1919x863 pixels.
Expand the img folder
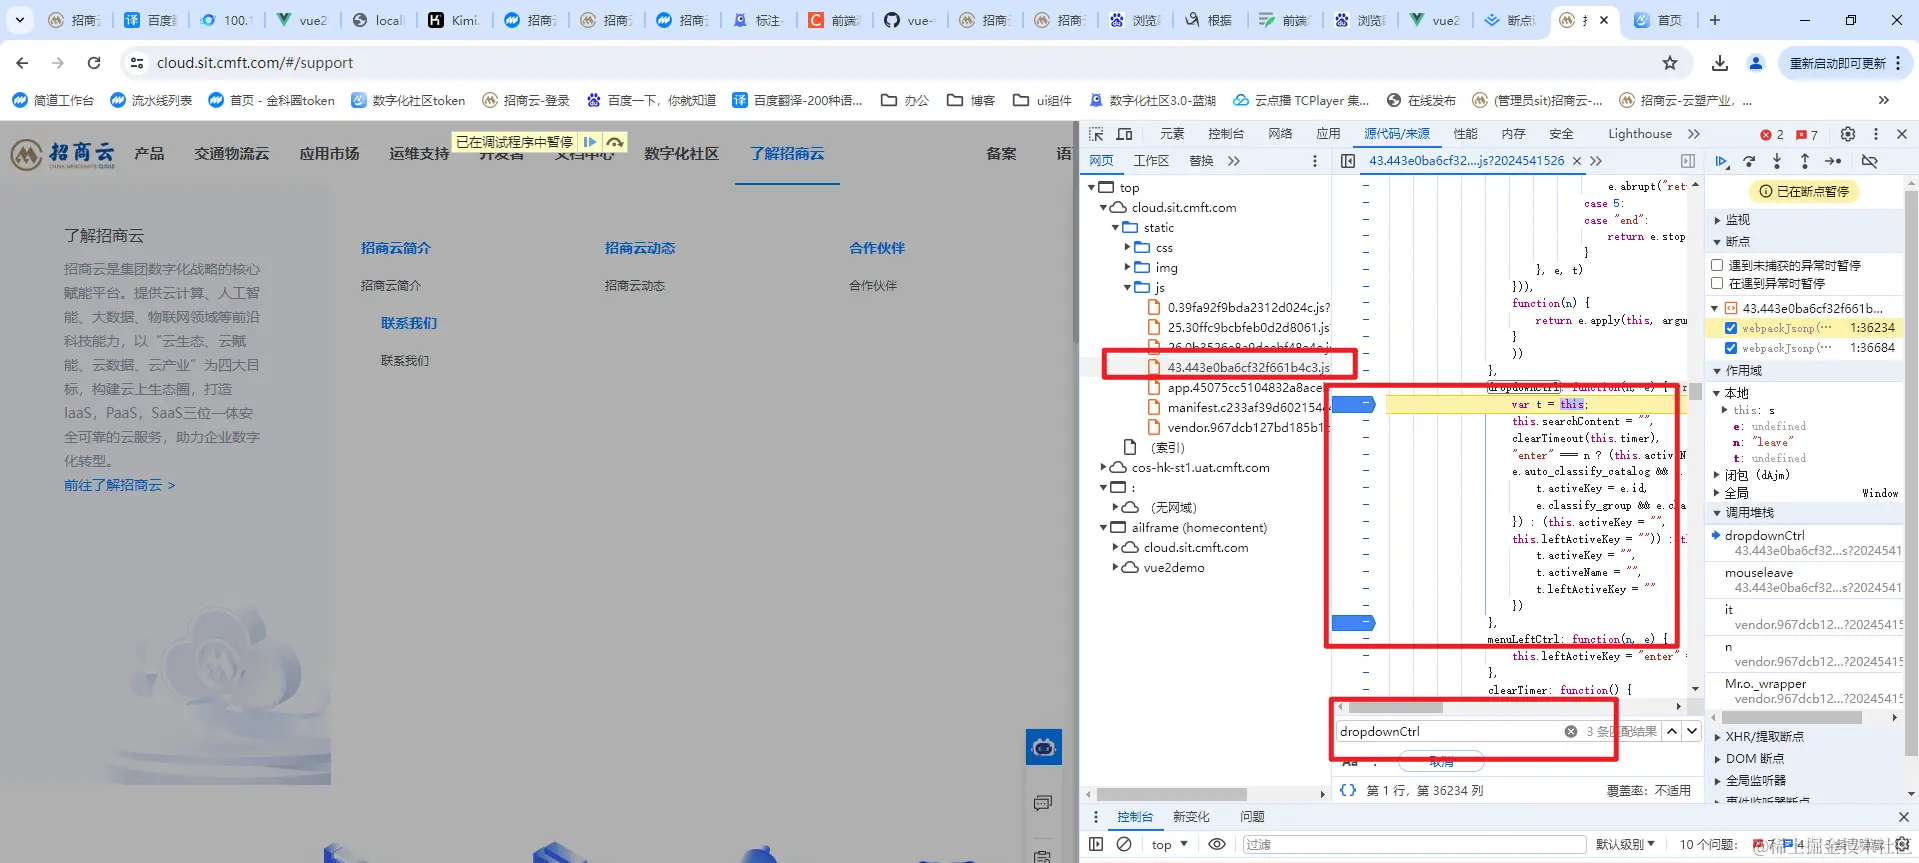[1127, 267]
